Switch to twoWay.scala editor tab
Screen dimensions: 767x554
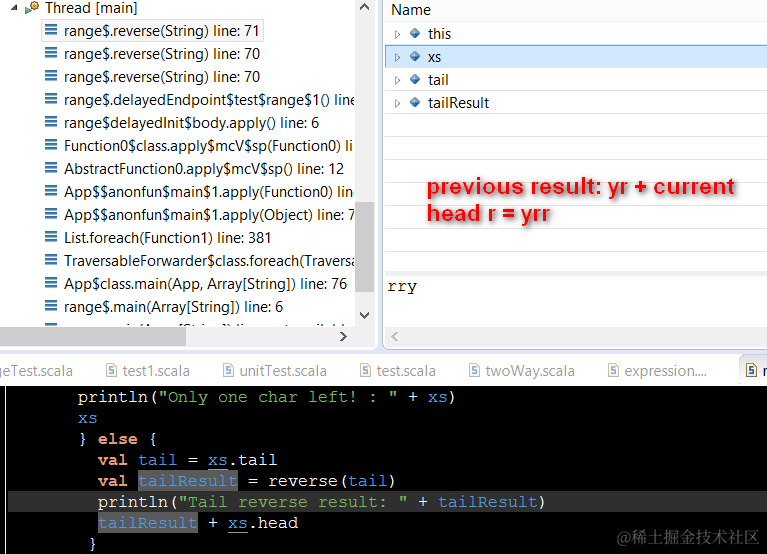pyautogui.click(x=522, y=371)
